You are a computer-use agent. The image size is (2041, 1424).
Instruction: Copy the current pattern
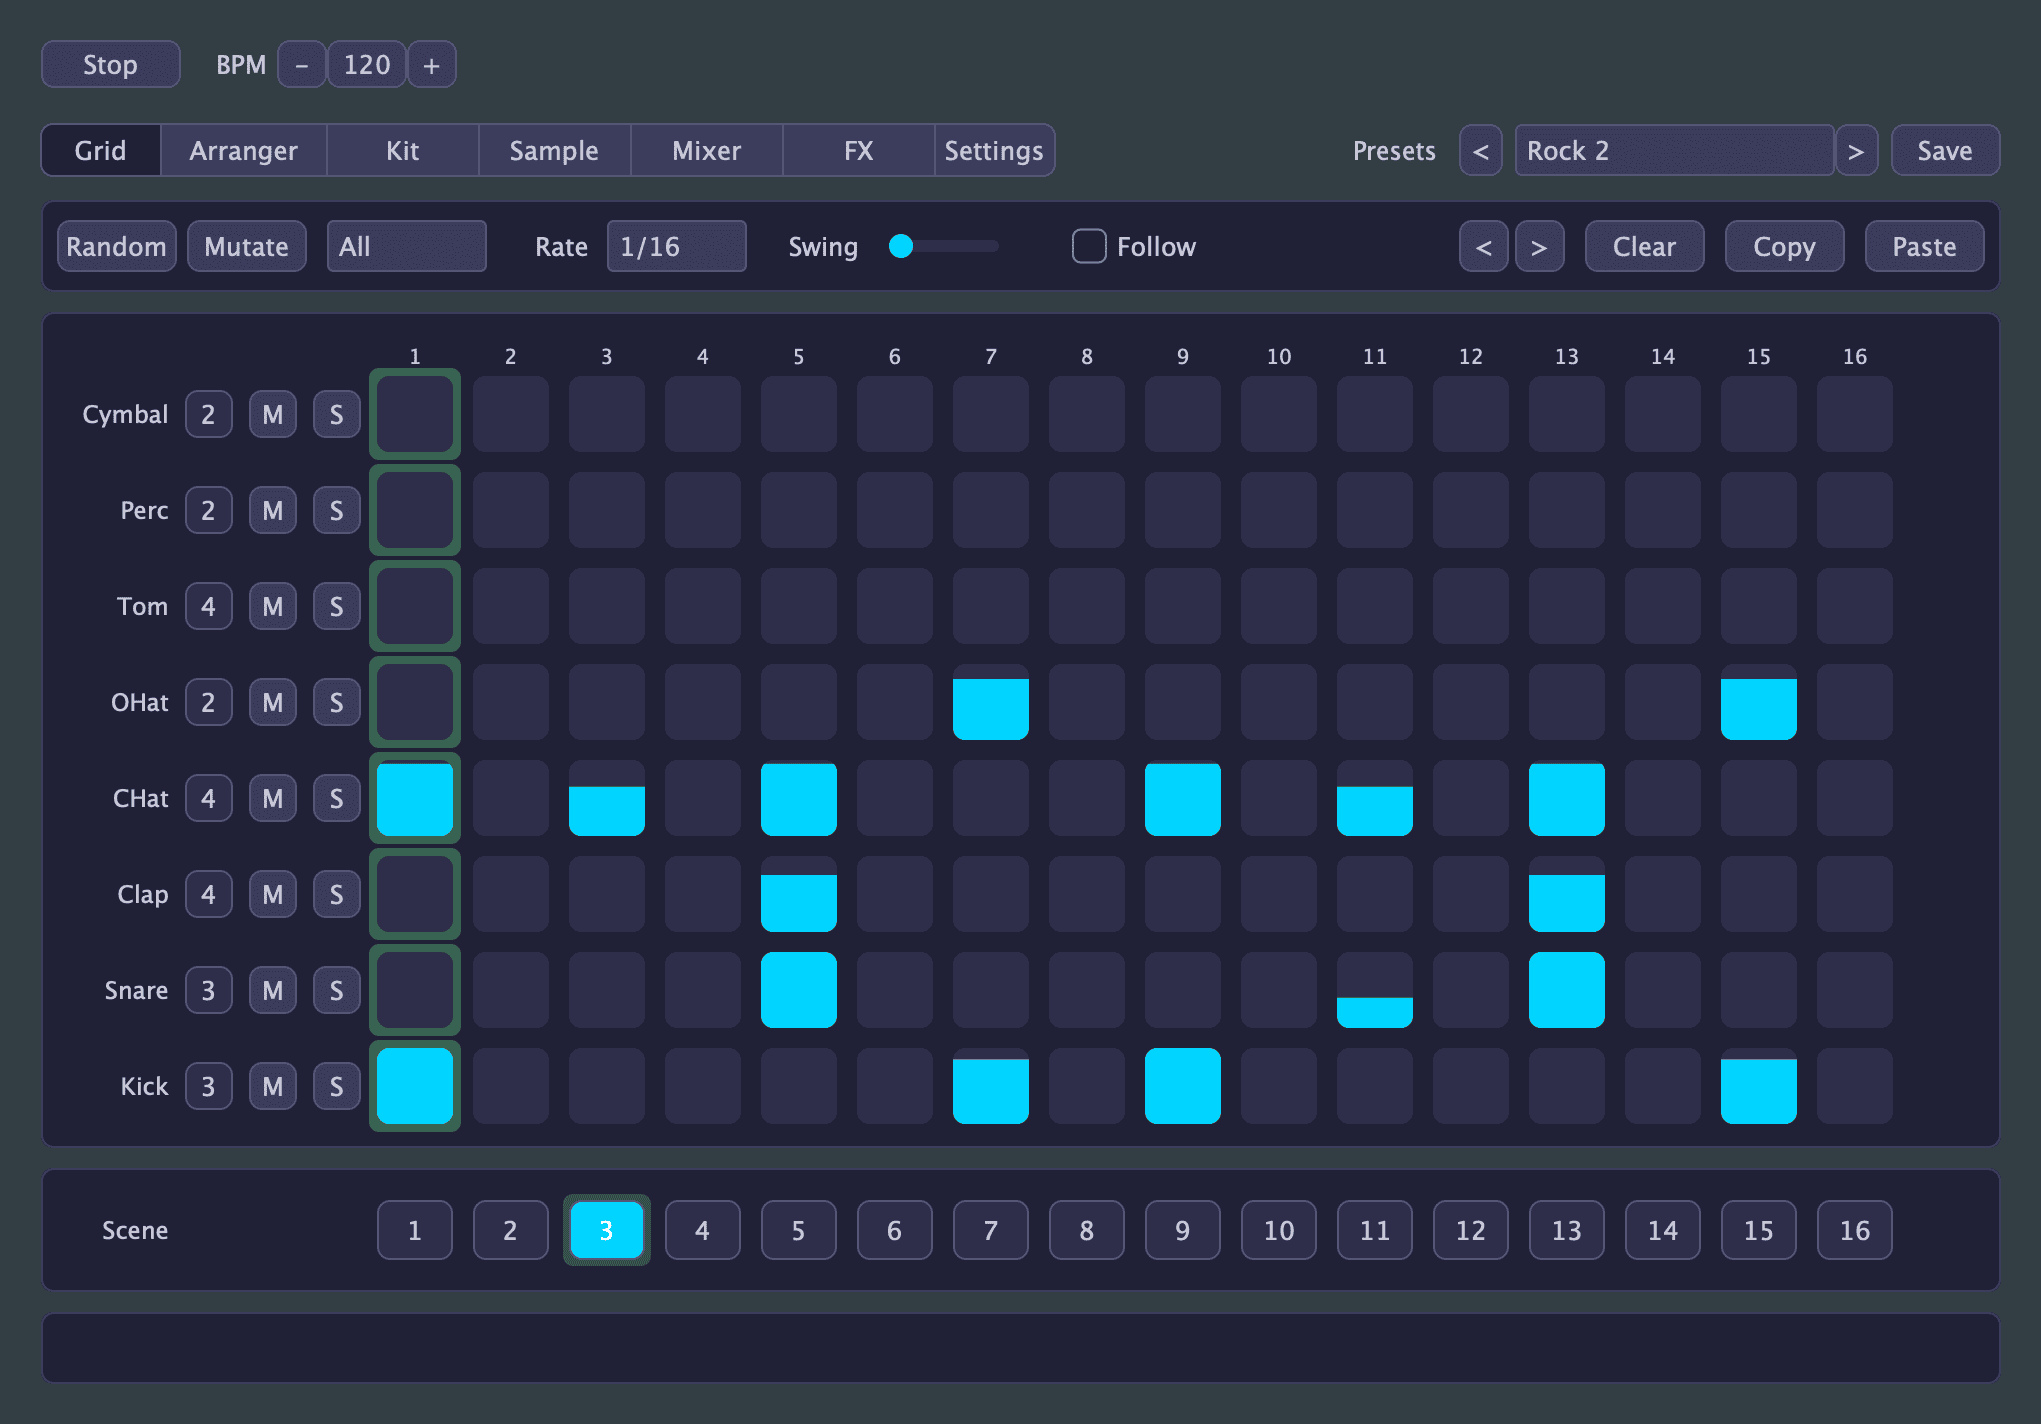coord(1785,246)
